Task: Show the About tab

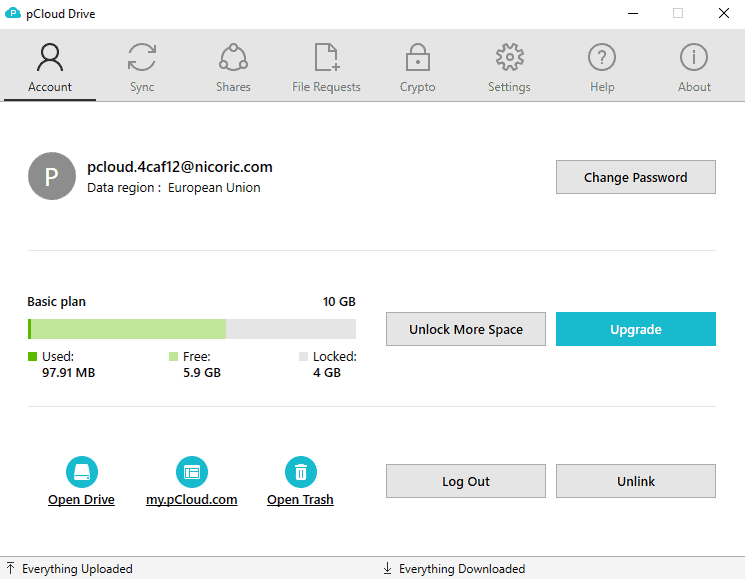Action: [694, 67]
